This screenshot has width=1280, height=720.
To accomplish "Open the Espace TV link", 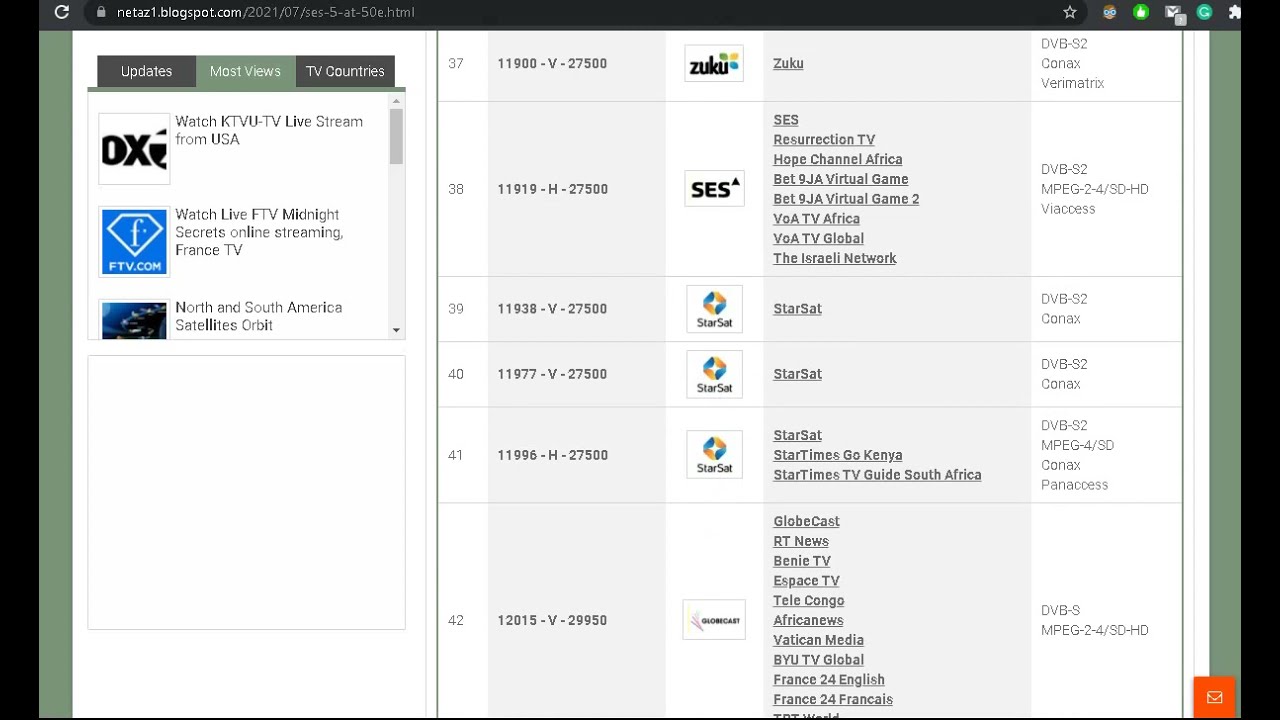I will (806, 581).
